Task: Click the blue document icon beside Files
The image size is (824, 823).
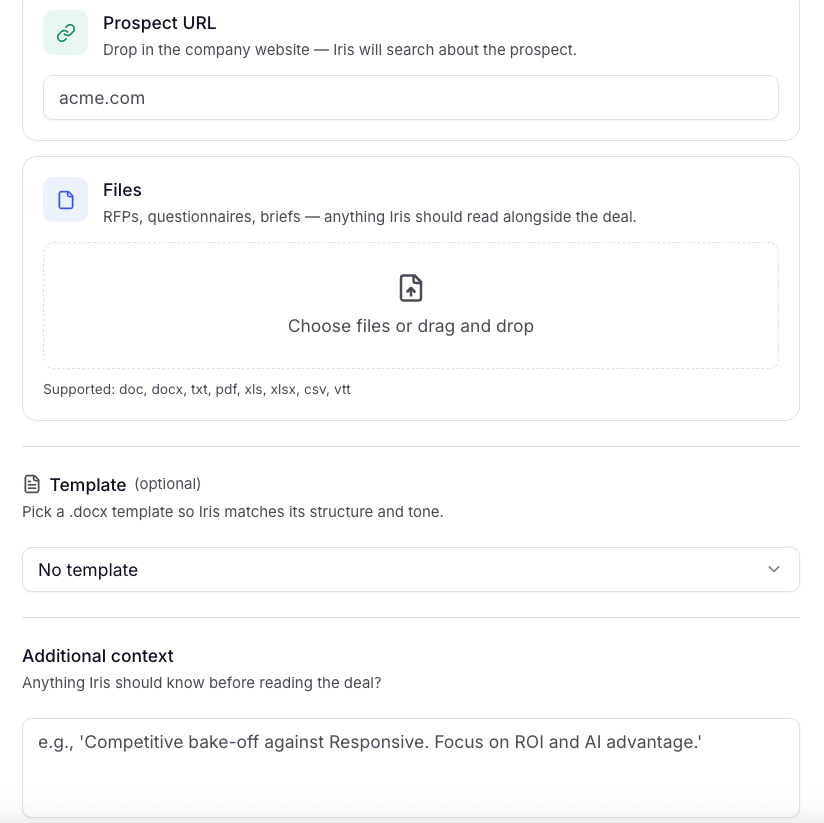Action: tap(66, 200)
